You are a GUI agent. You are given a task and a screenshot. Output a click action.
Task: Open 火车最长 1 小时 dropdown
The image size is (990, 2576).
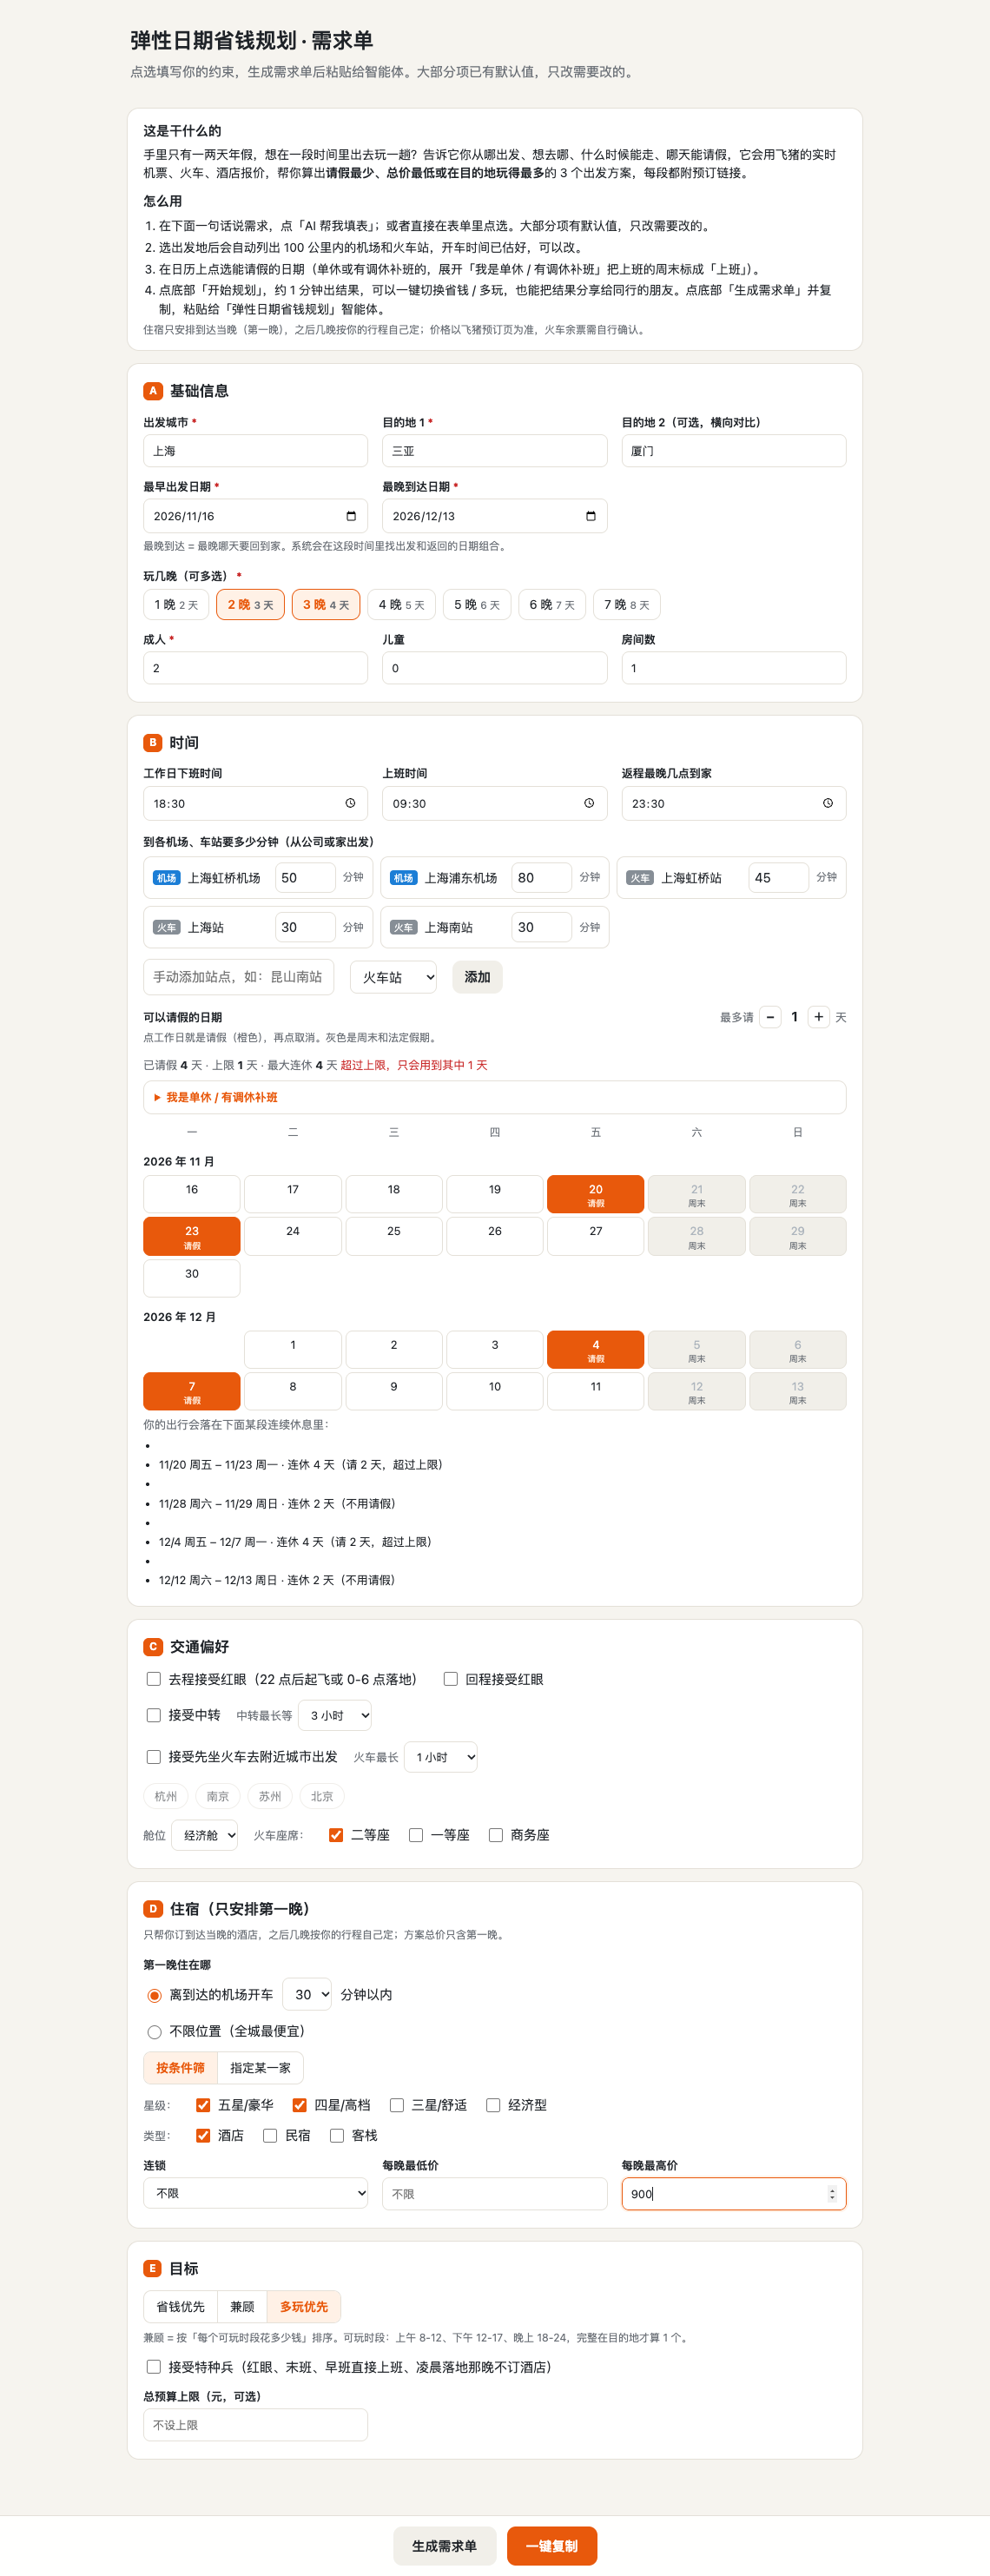(x=441, y=1757)
